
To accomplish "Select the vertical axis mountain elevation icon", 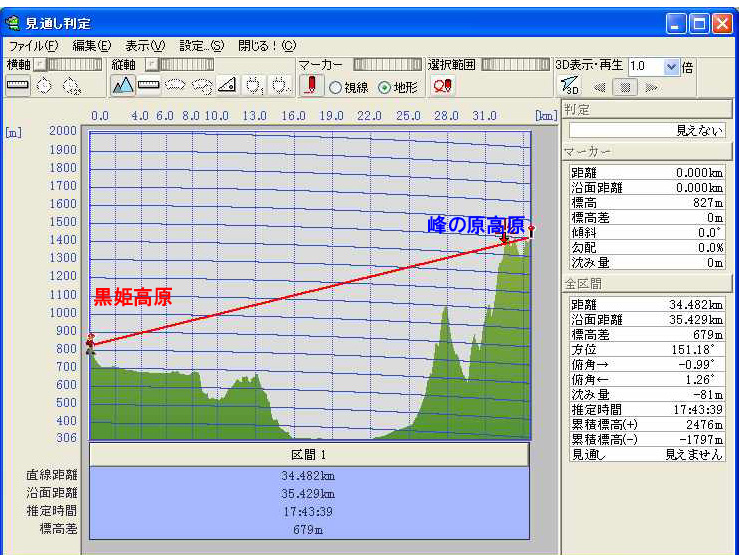I will [x=123, y=86].
